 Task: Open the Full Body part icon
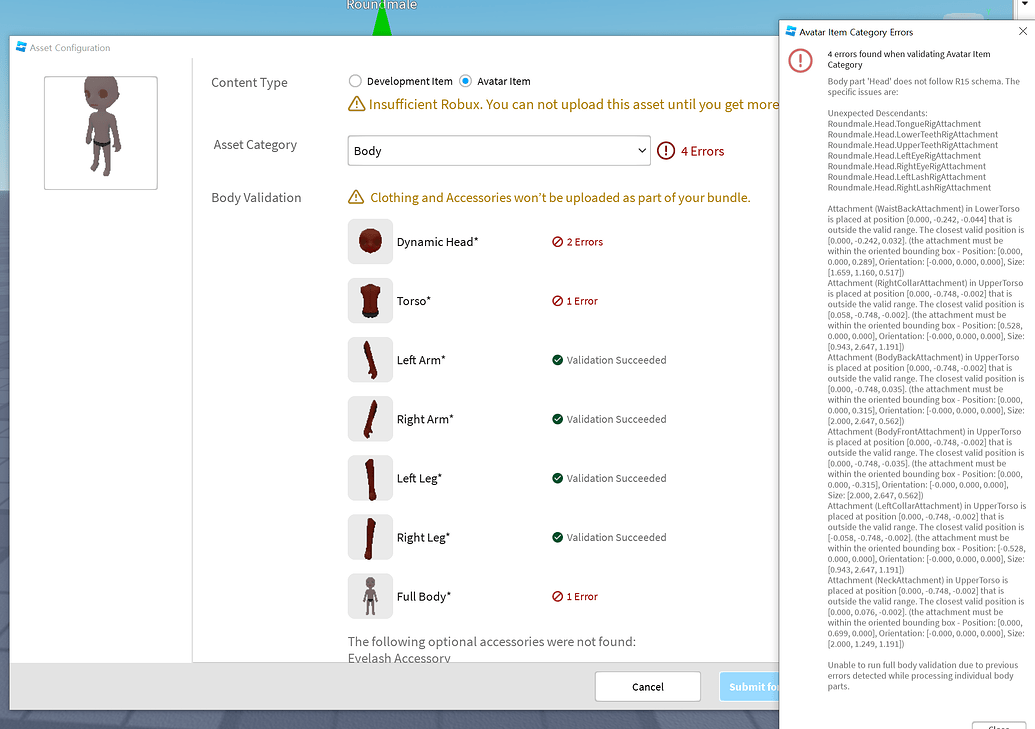[370, 596]
